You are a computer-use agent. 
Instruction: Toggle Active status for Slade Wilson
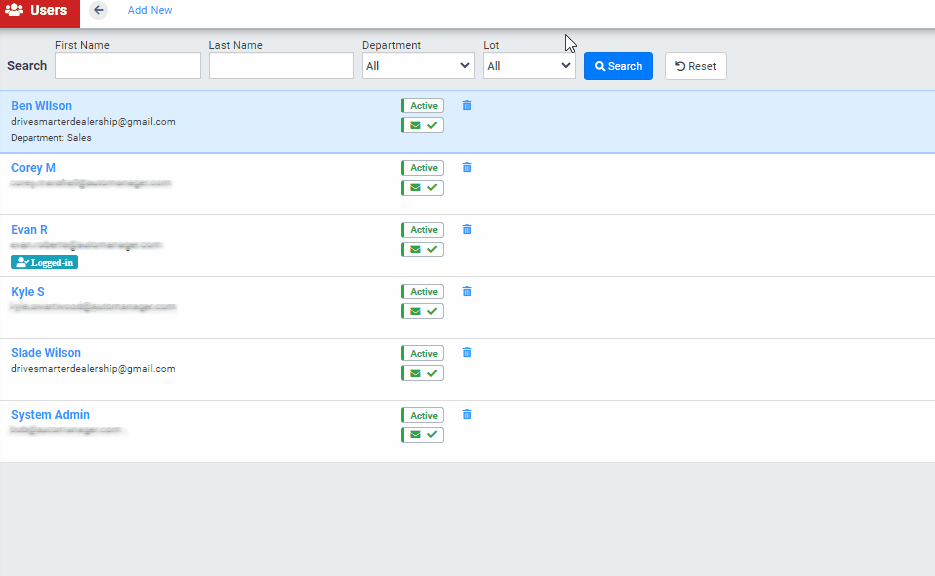pyautogui.click(x=422, y=353)
